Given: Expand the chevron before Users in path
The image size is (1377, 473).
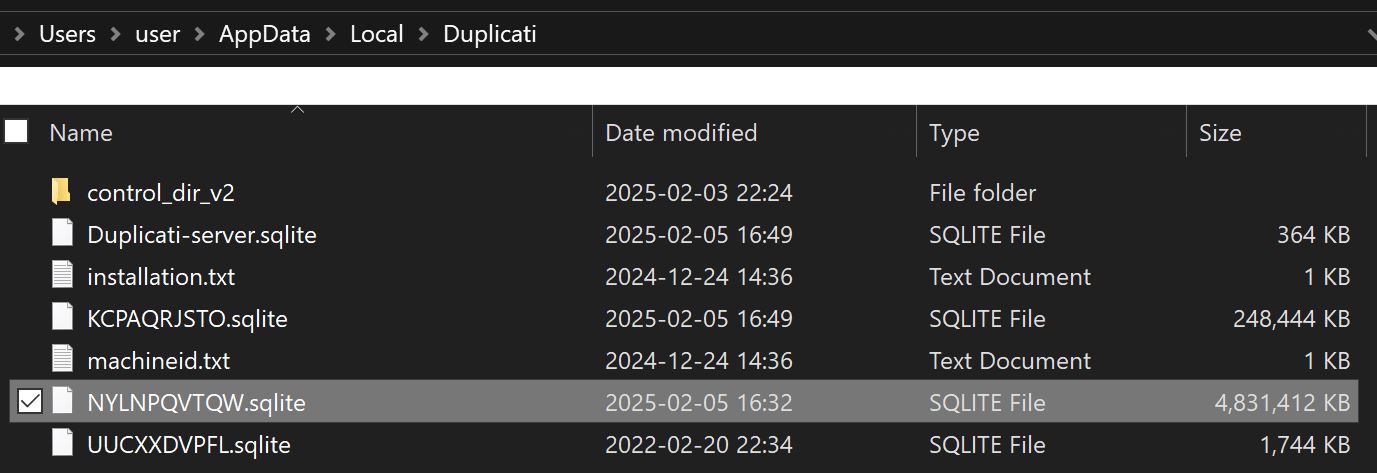Looking at the screenshot, I should click(20, 34).
